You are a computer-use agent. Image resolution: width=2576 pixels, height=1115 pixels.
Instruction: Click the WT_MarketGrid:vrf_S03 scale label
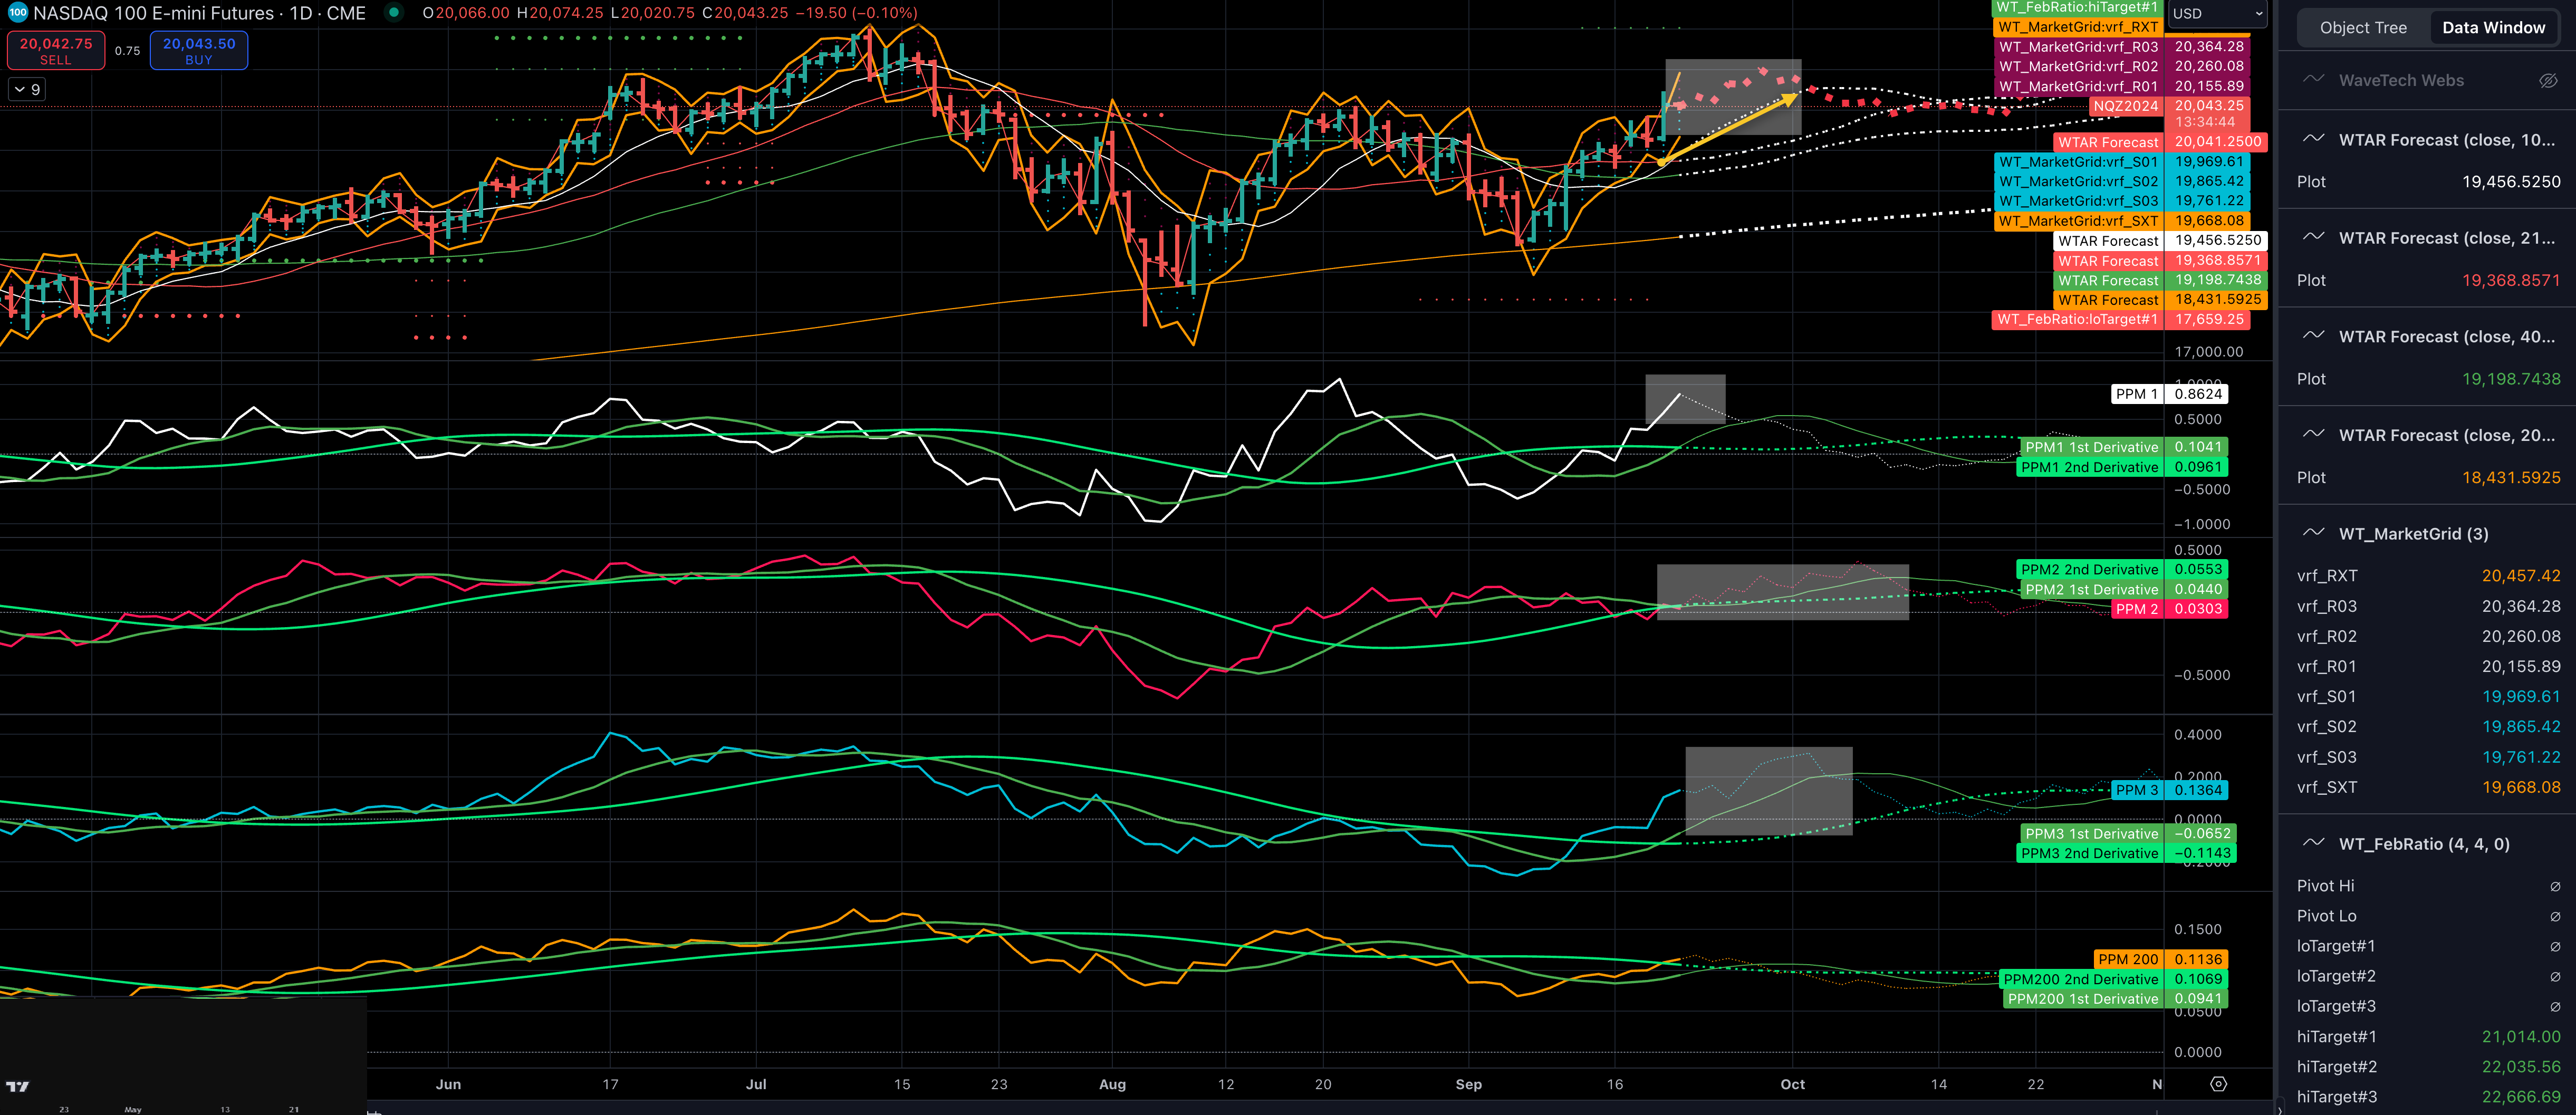pos(2079,201)
